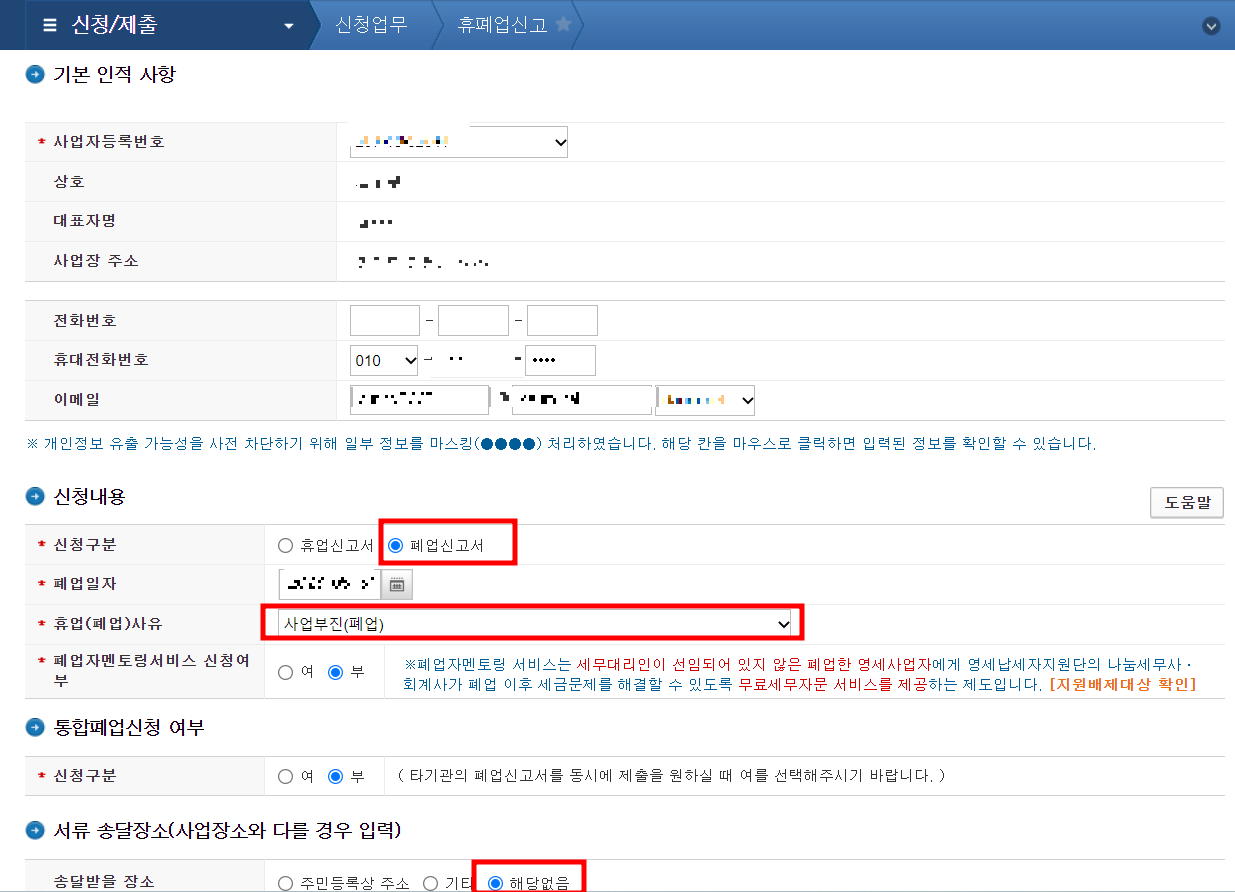Open the 신청/제출 menu

tap(130, 26)
